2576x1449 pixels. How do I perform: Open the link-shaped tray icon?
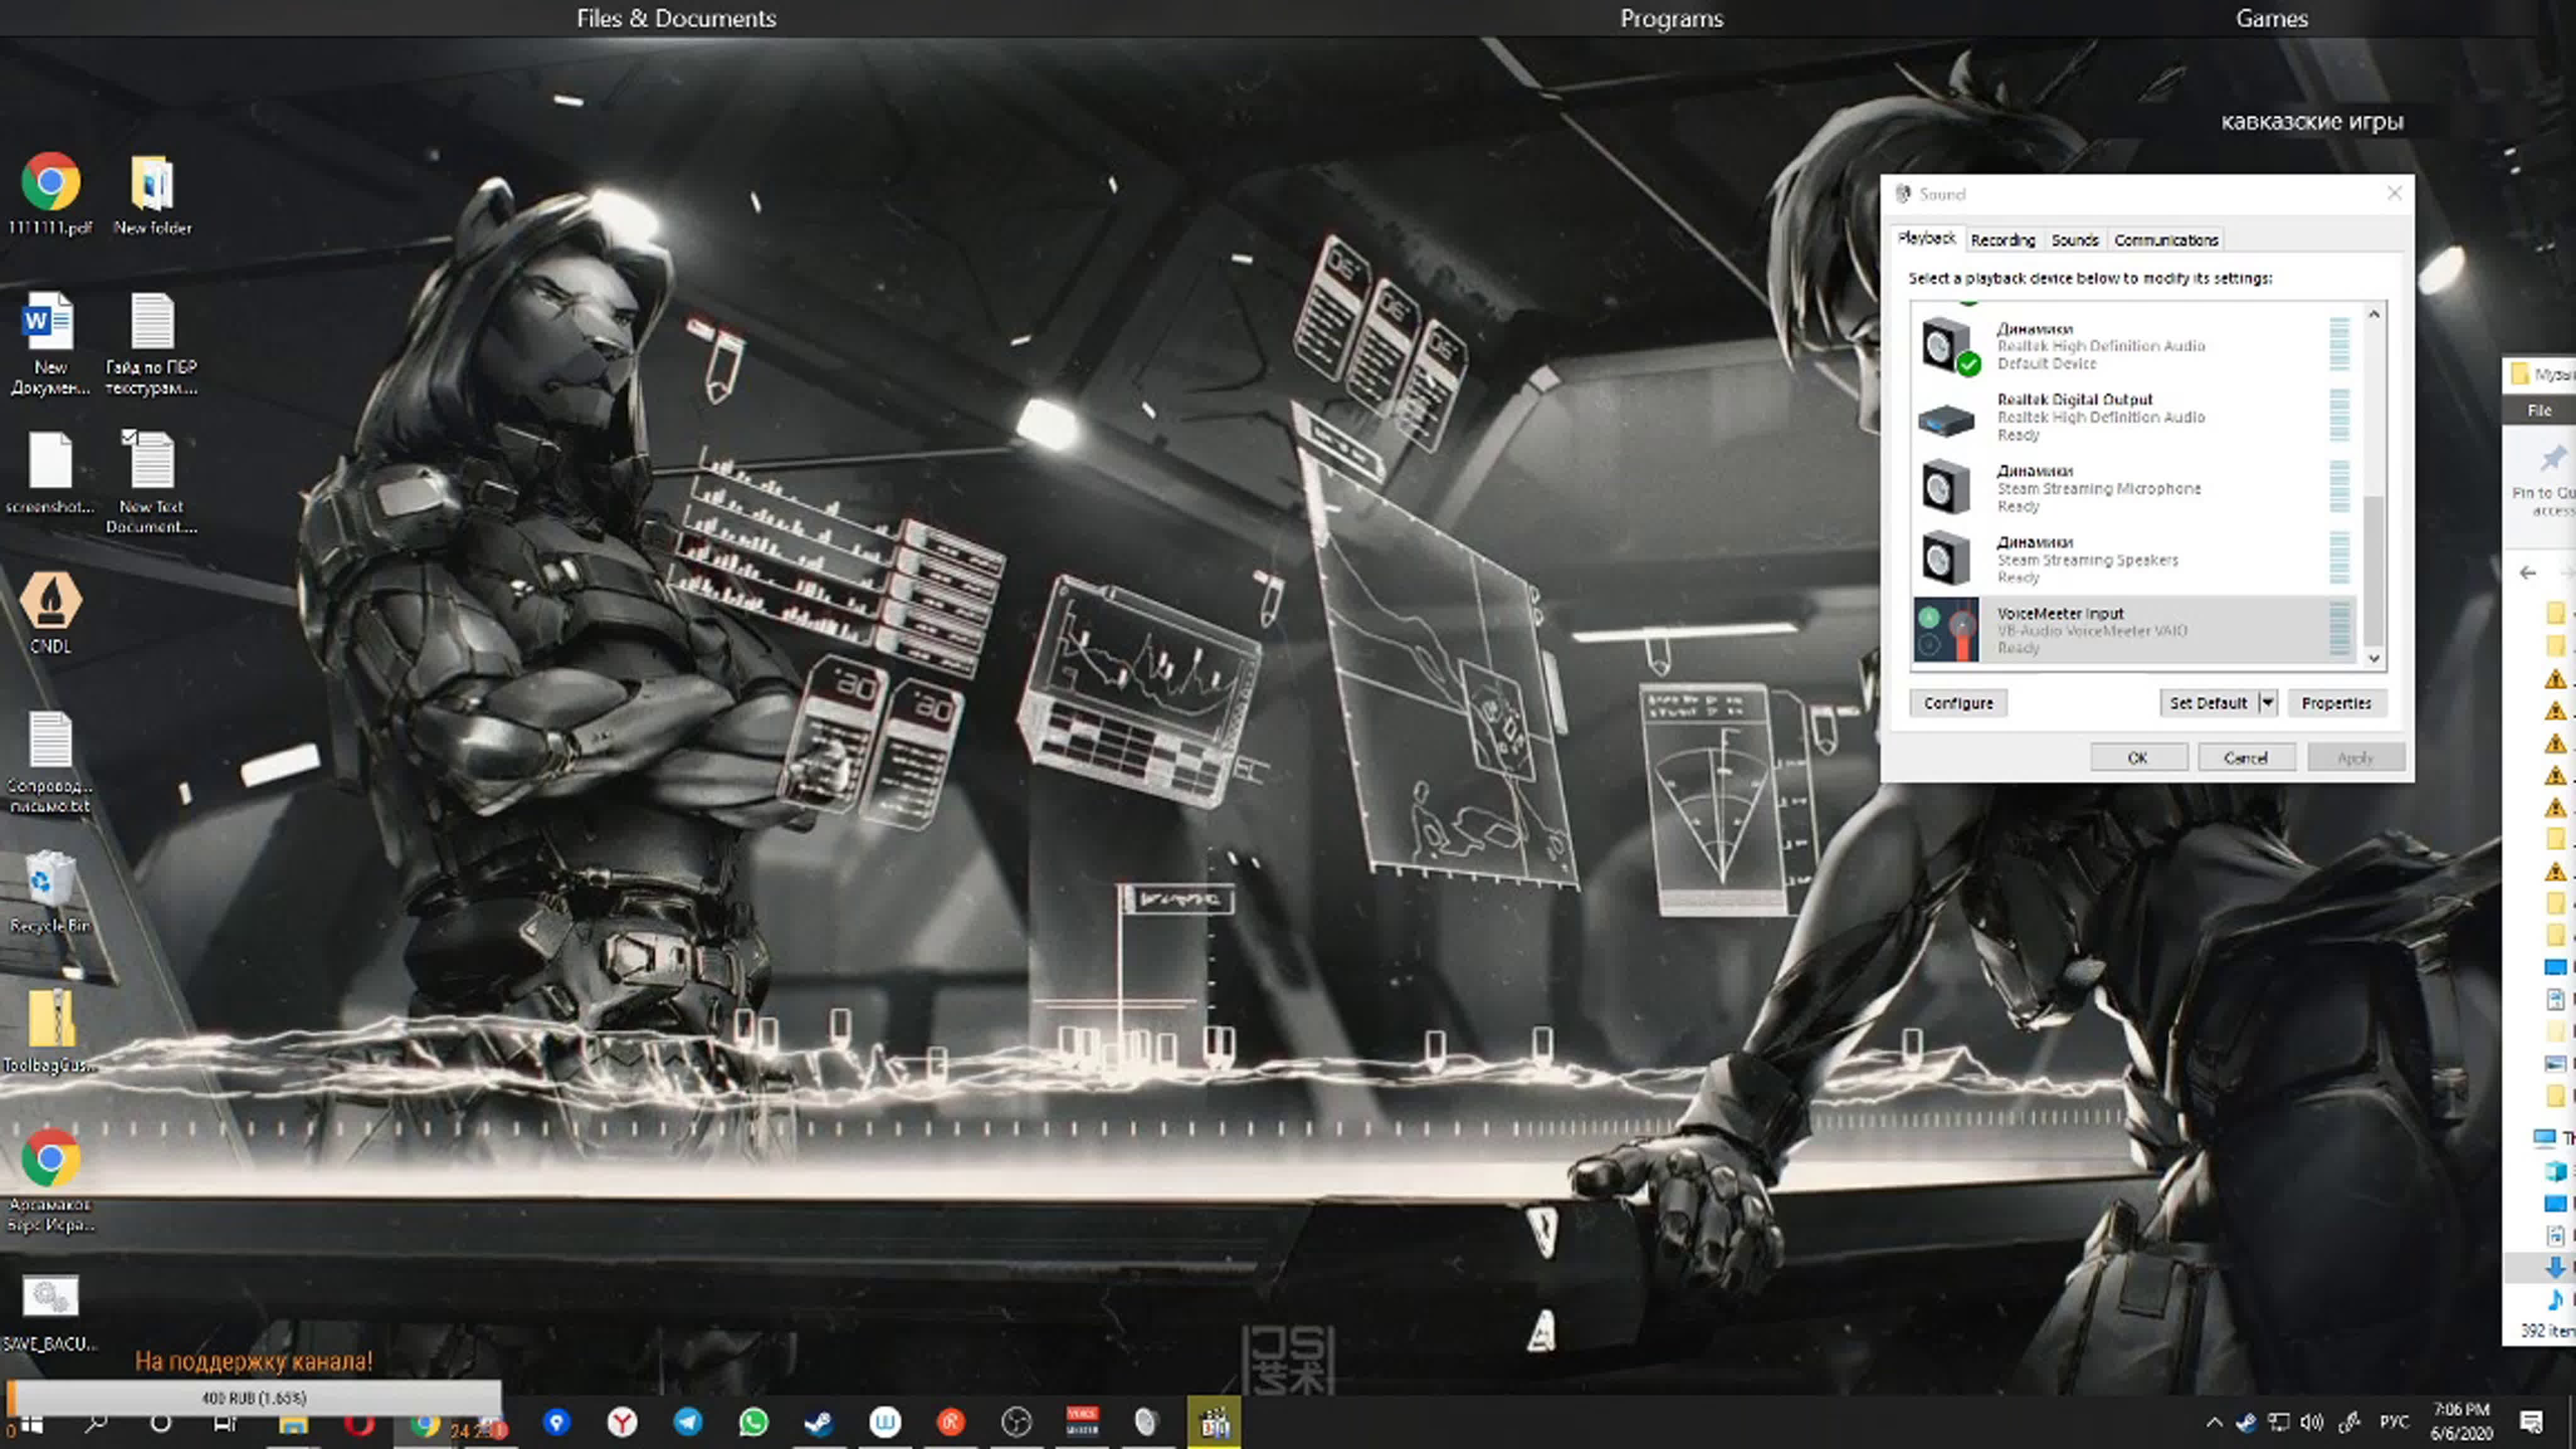2350,1423
